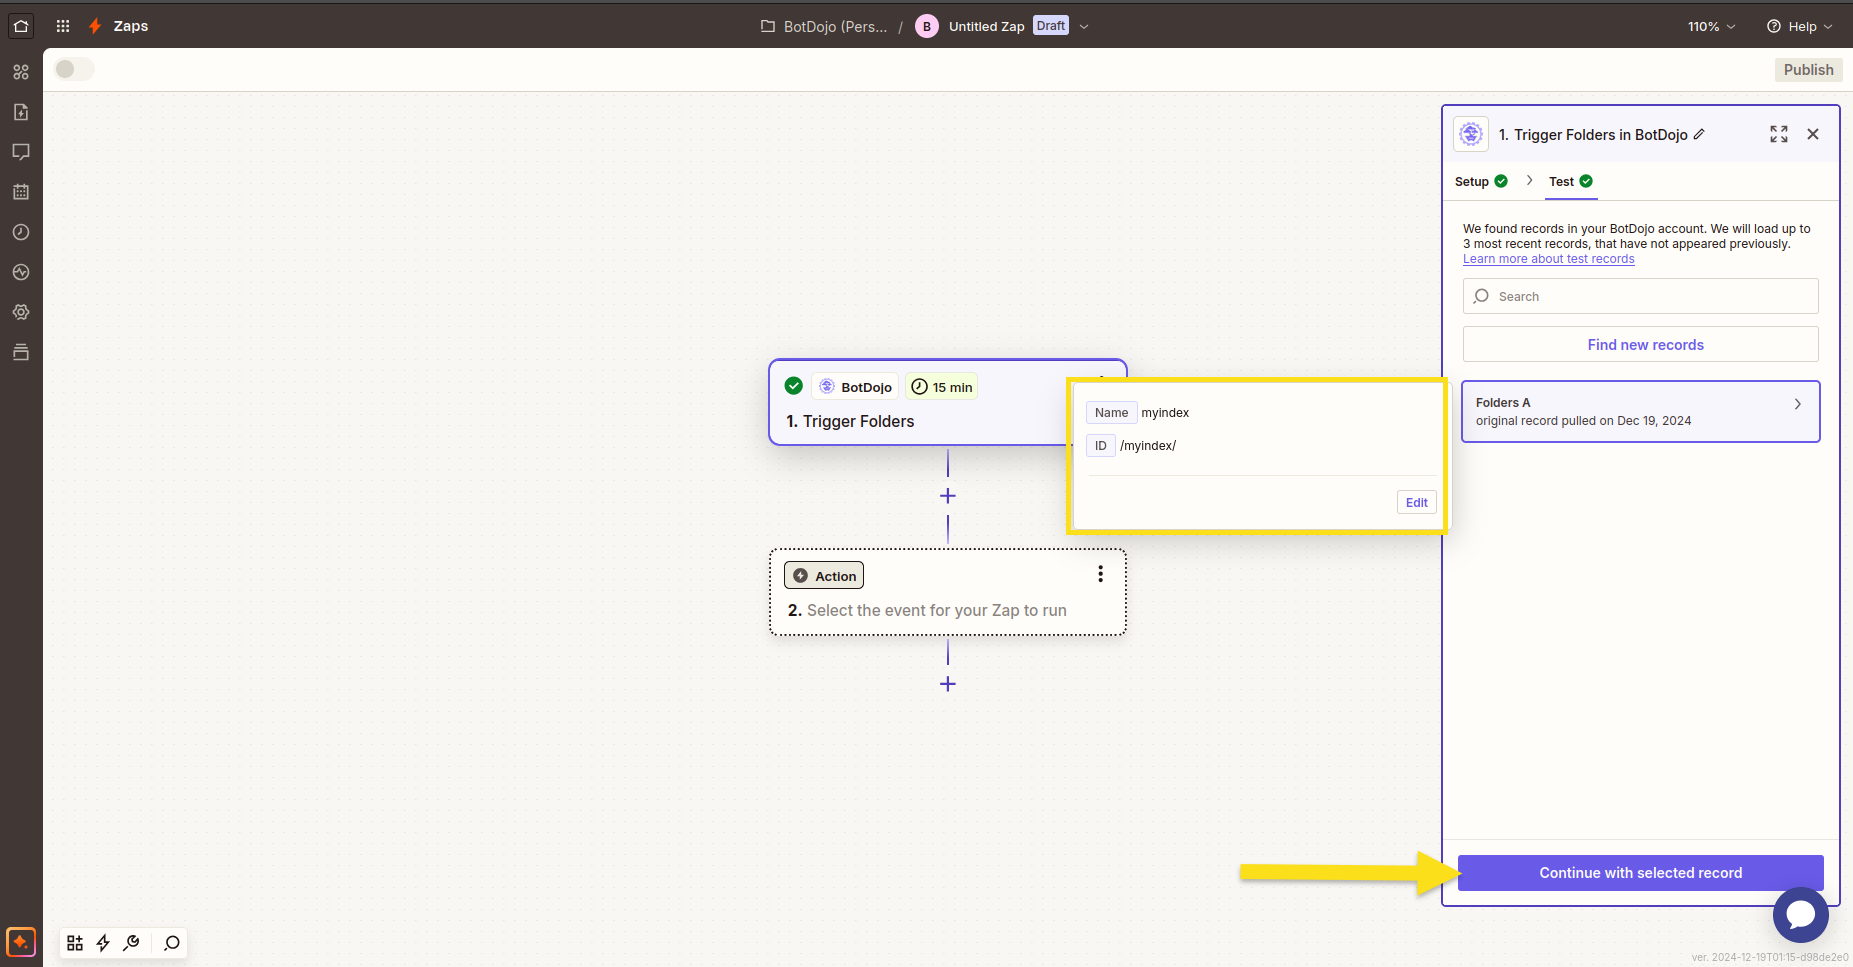The image size is (1853, 967).
Task: Go to the Zapier home icon
Action: pos(21,26)
